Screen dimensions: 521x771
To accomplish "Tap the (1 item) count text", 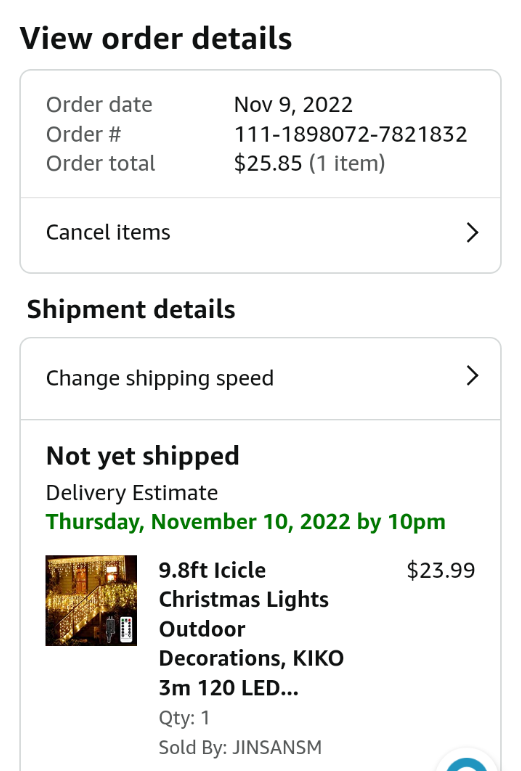I will pyautogui.click(x=347, y=163).
